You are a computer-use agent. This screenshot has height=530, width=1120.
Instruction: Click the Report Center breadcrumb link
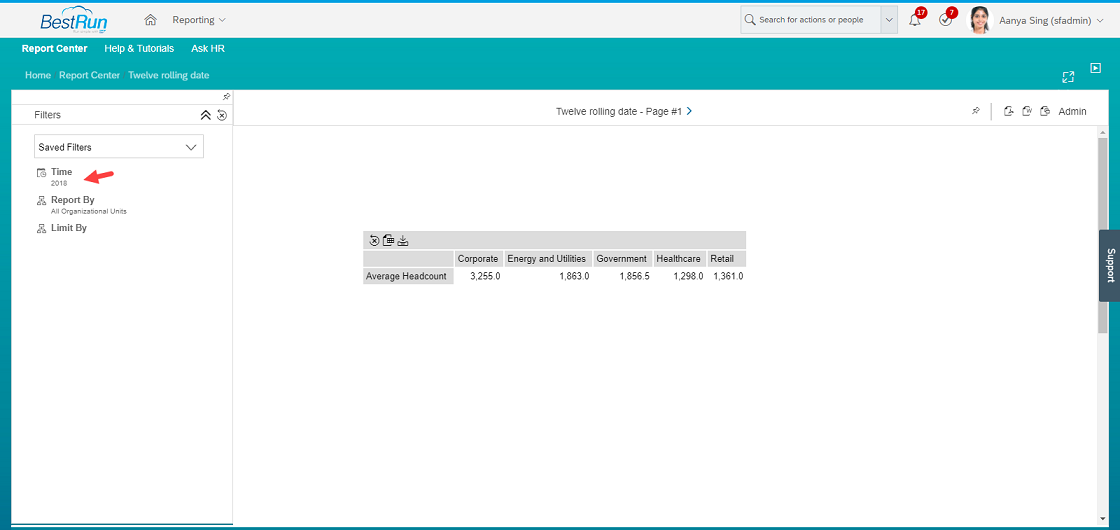tap(89, 75)
